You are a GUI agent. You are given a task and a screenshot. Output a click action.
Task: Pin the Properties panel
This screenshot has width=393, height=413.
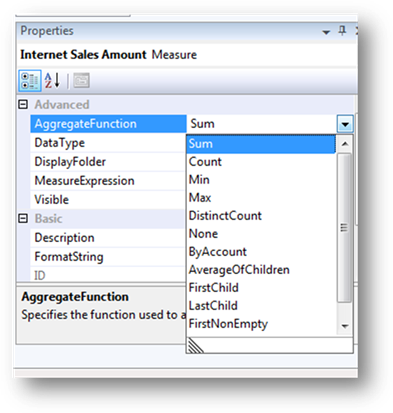[x=342, y=31]
